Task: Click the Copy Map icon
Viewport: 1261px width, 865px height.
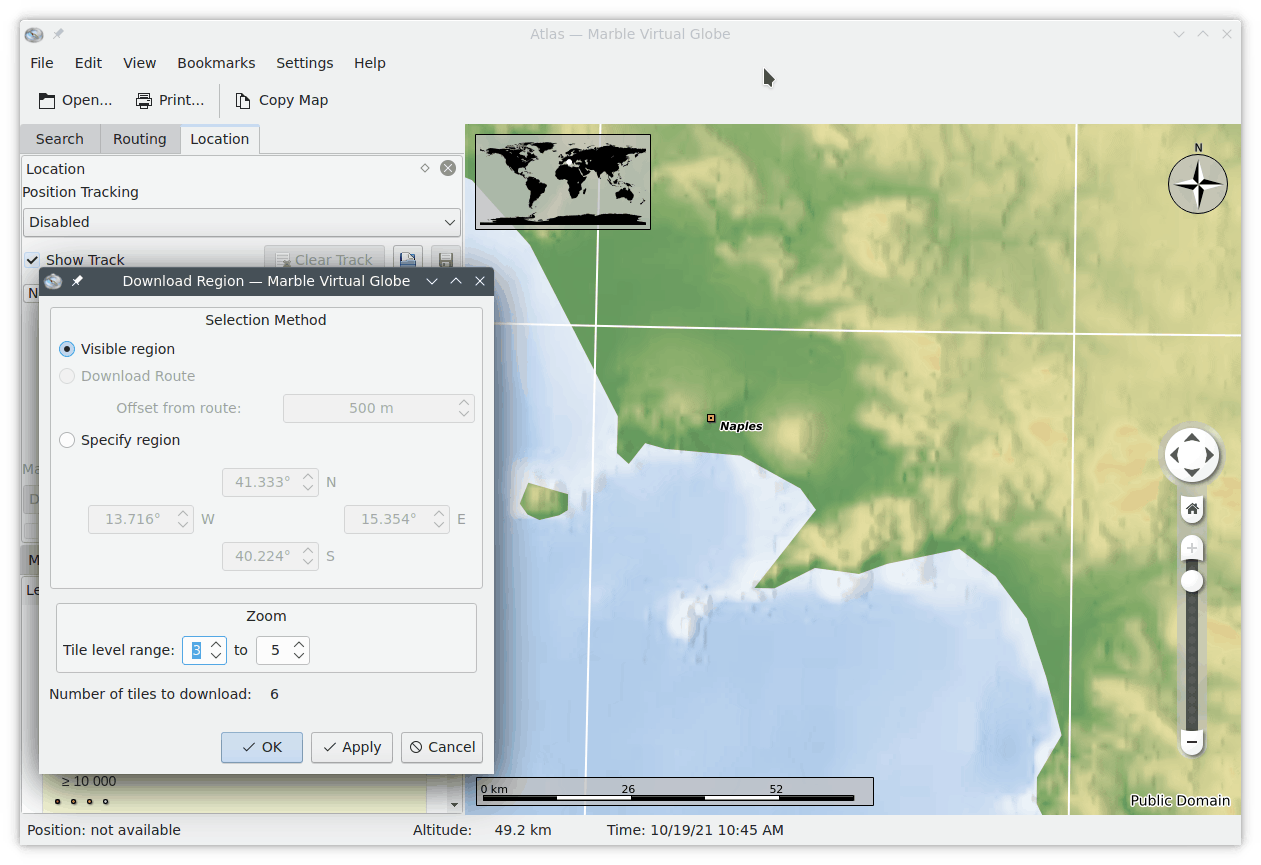Action: [243, 100]
